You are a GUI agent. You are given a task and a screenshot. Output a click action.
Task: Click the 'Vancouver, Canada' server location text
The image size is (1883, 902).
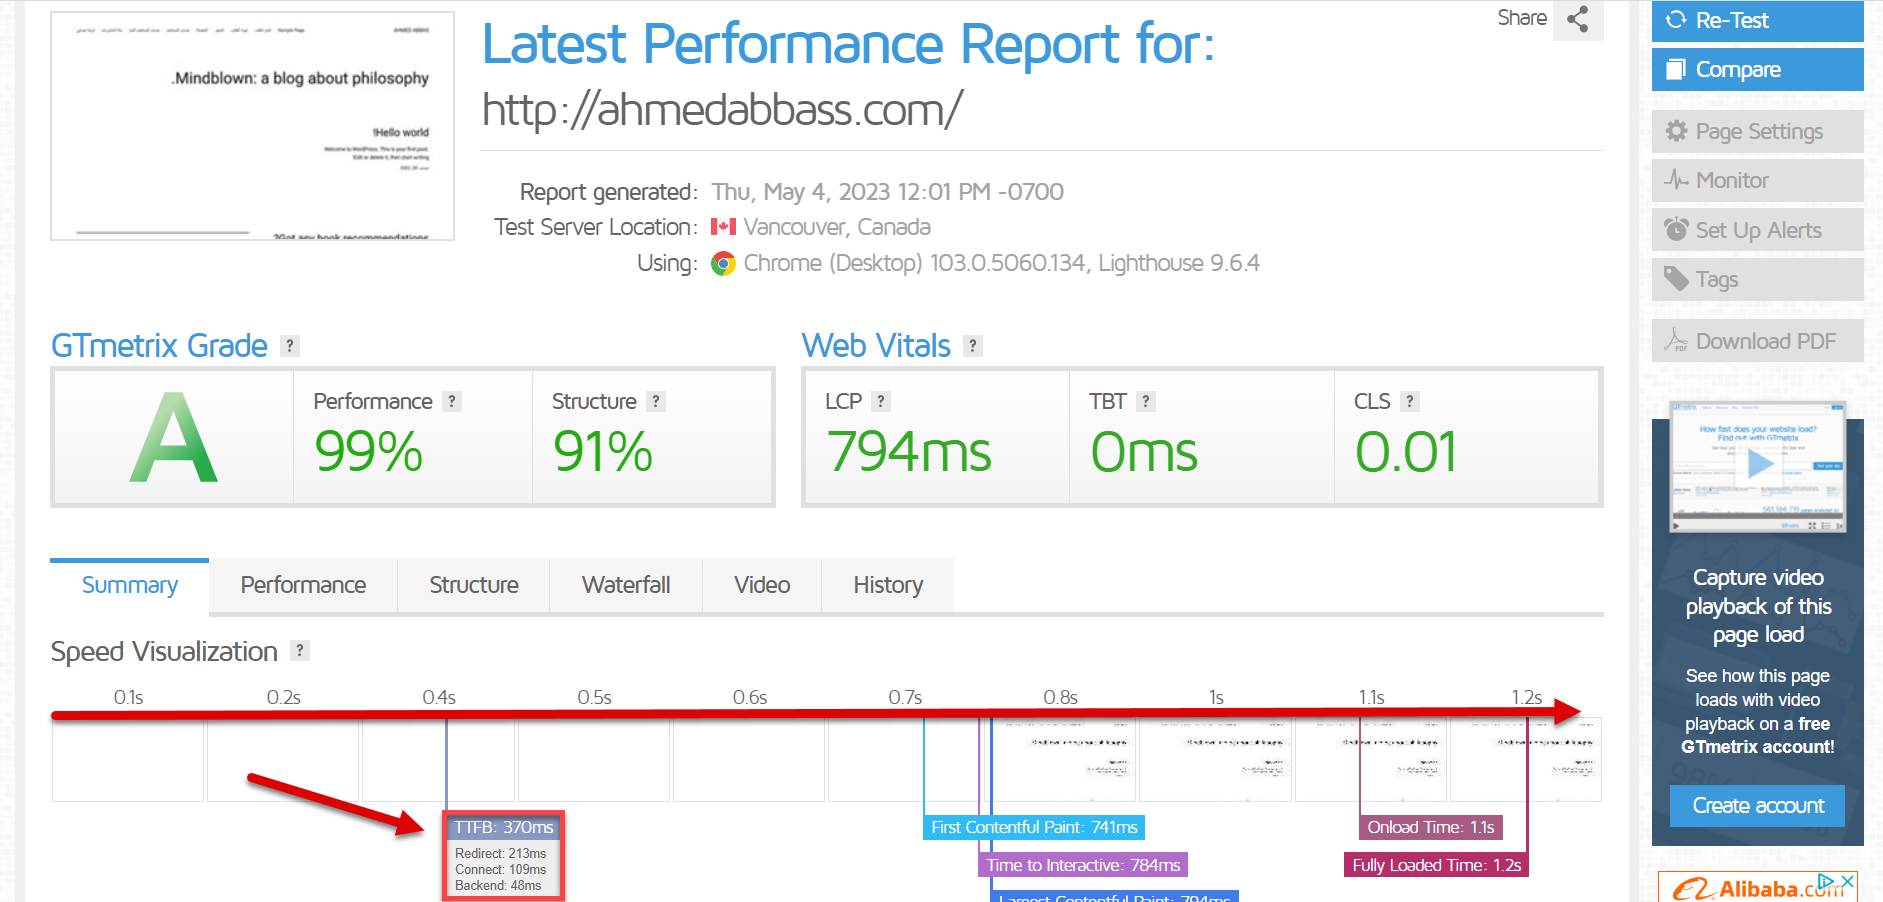(x=837, y=227)
